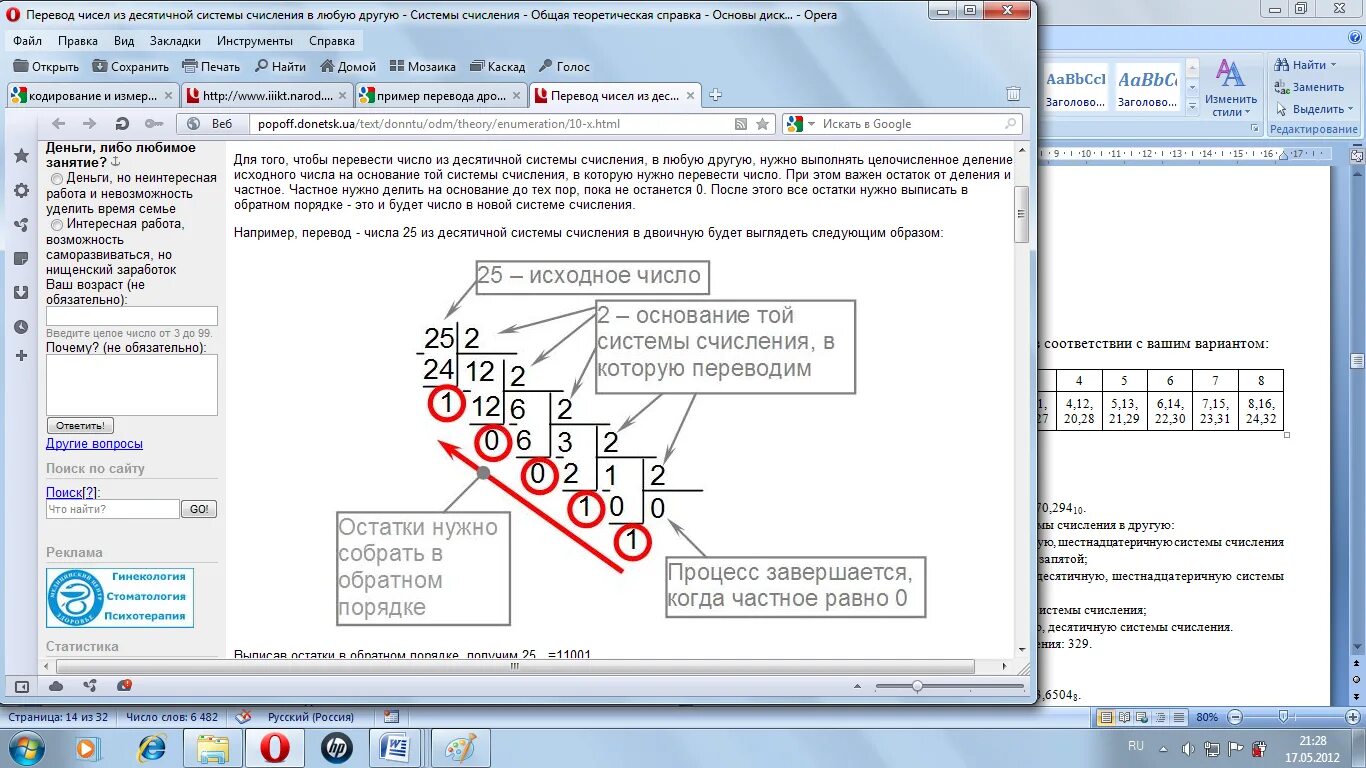Open the Правка menu
Screen dimensions: 1366x768
click(78, 41)
